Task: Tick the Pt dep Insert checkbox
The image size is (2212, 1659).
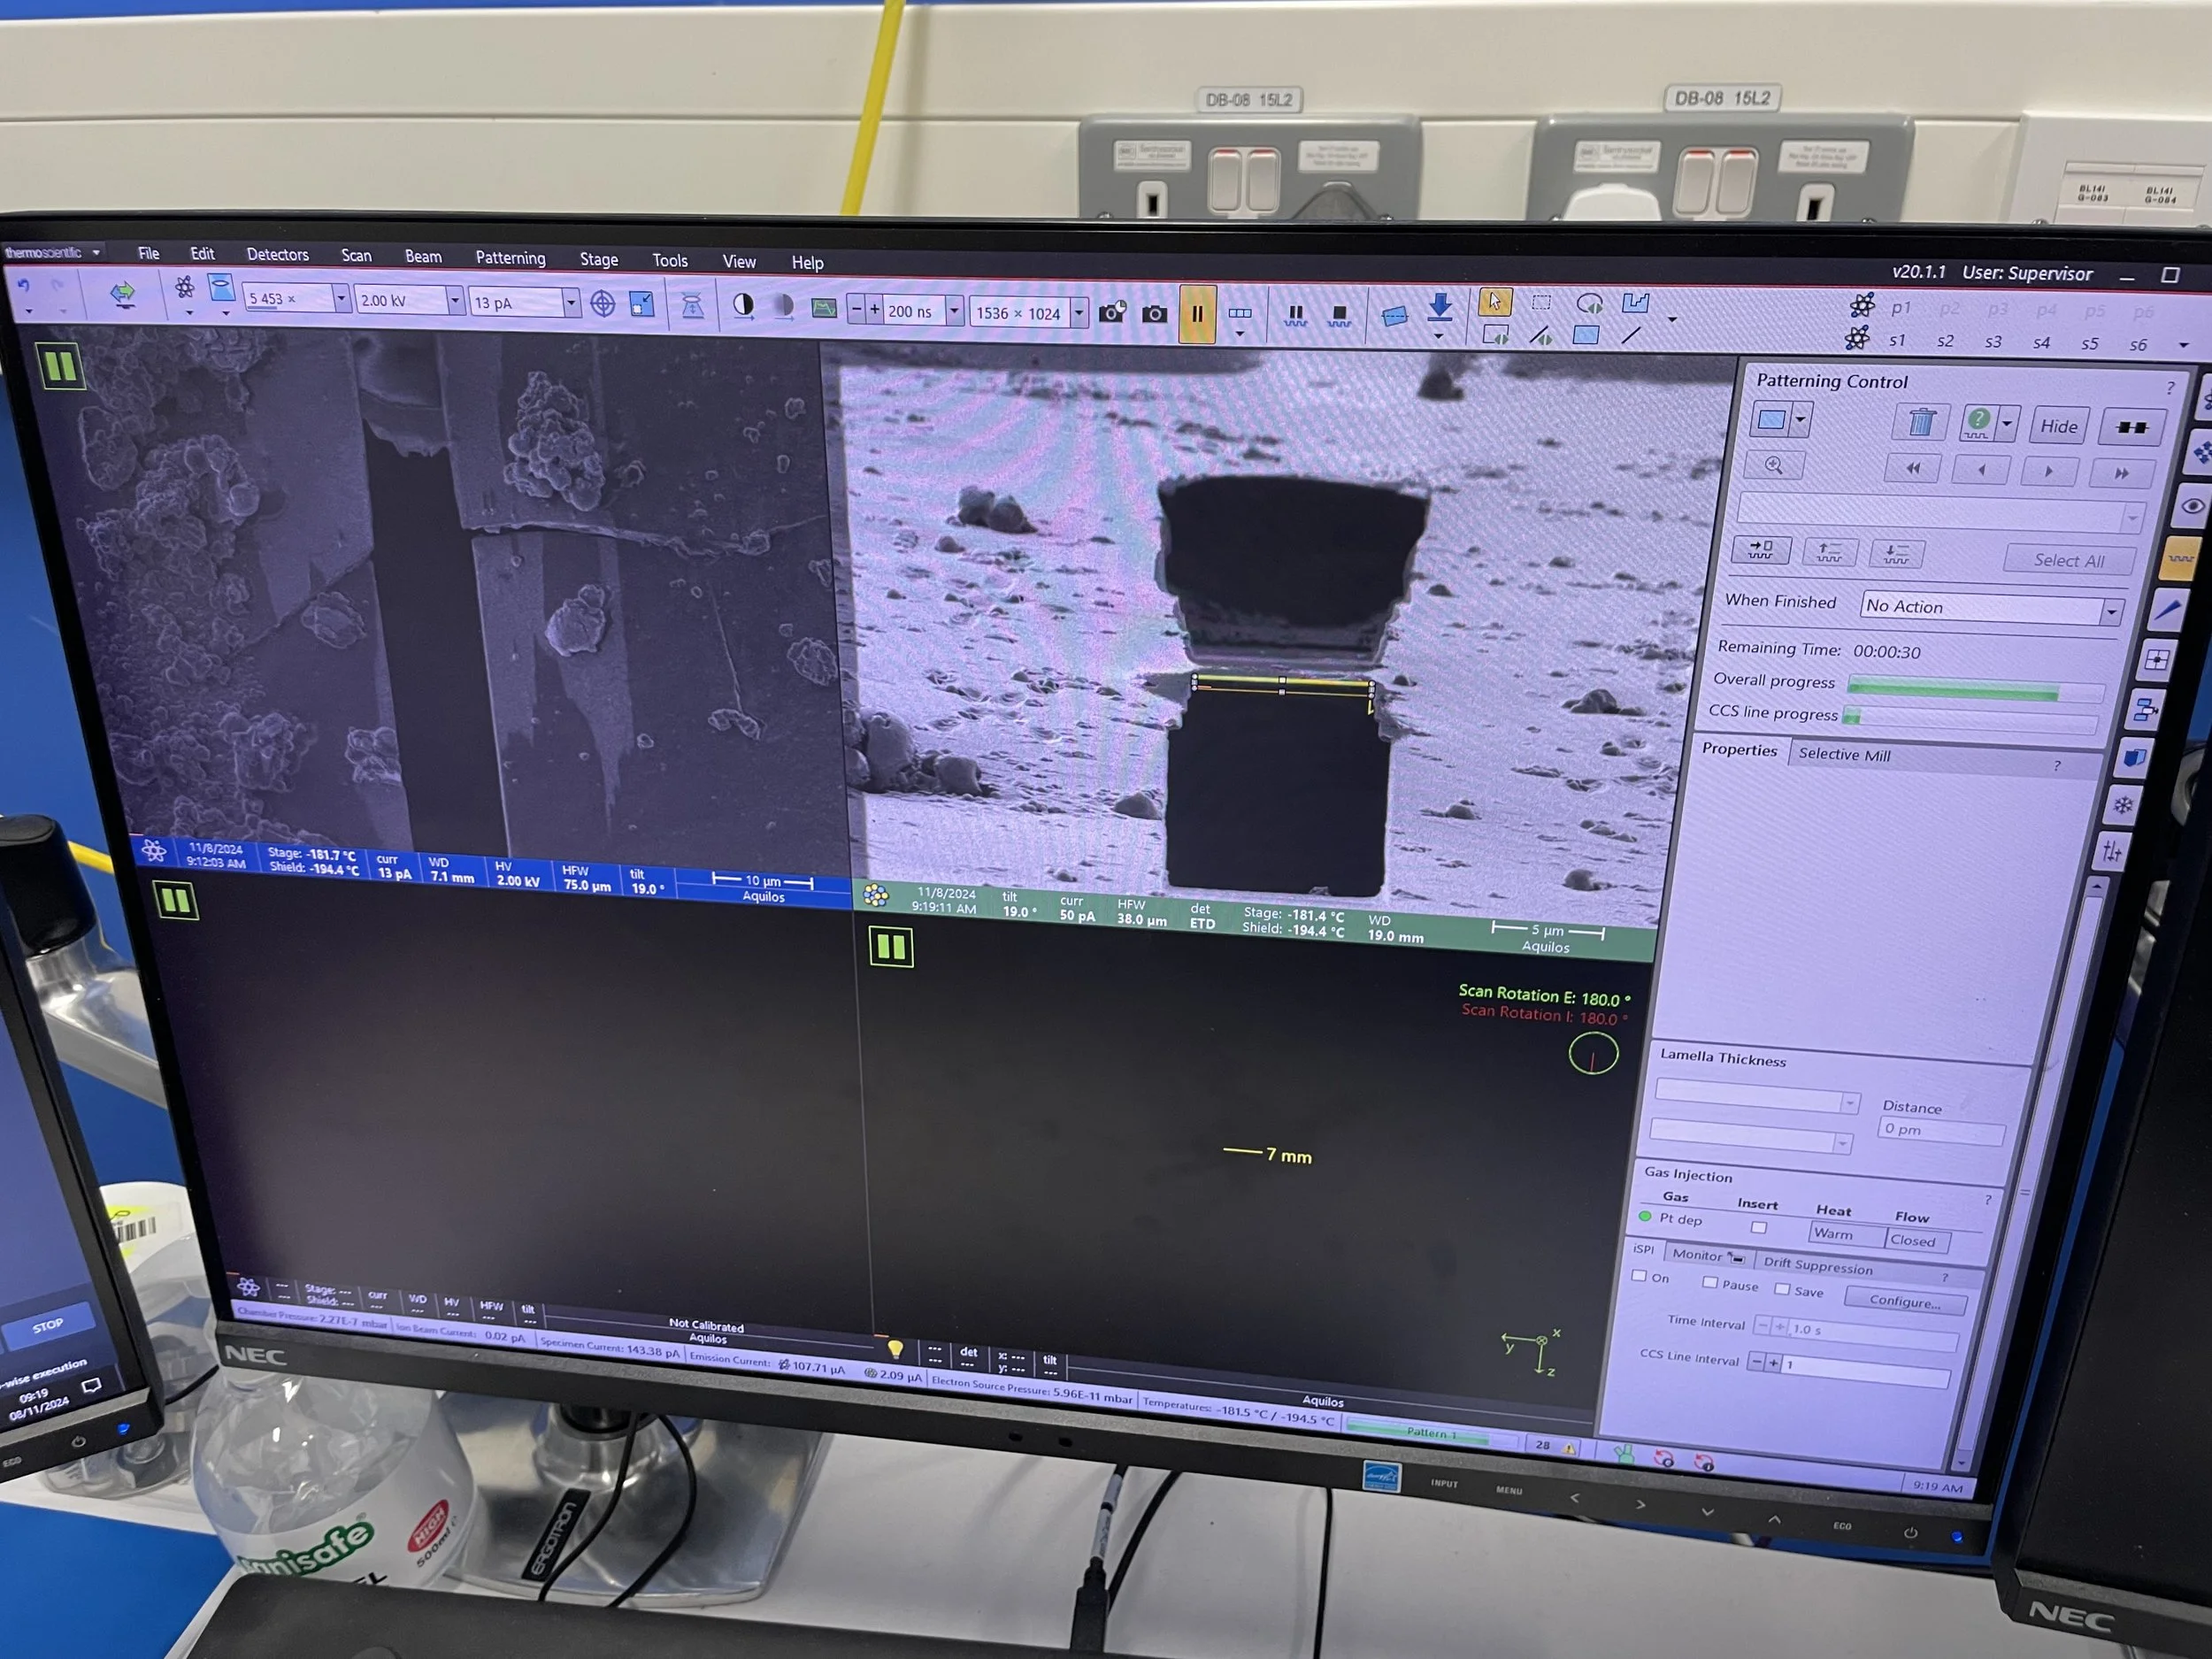Action: pos(1758,1227)
